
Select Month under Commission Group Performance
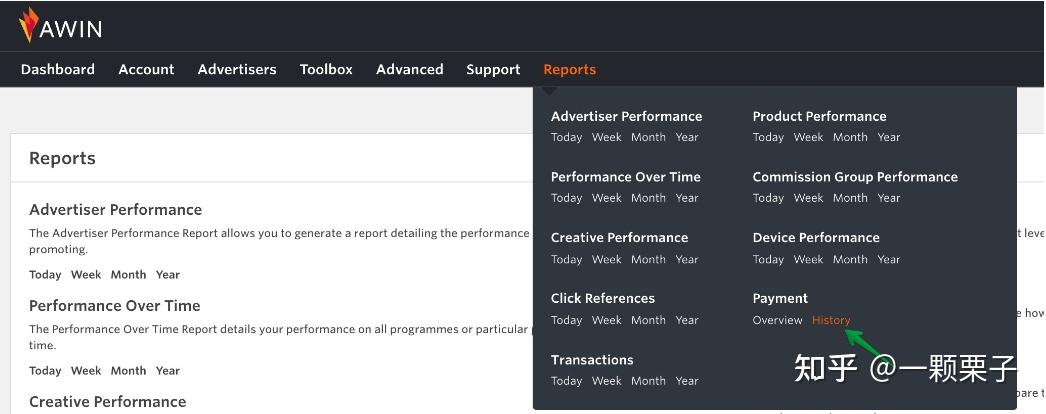pyautogui.click(x=850, y=198)
